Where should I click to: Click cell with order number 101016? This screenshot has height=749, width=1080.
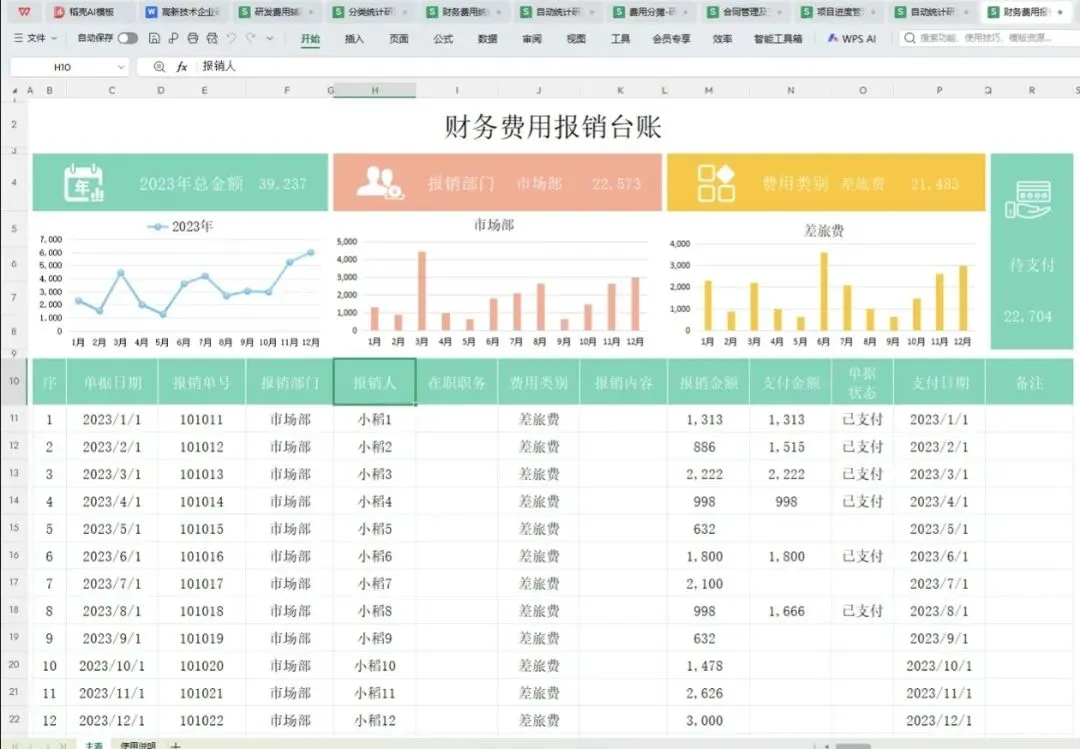click(x=202, y=556)
